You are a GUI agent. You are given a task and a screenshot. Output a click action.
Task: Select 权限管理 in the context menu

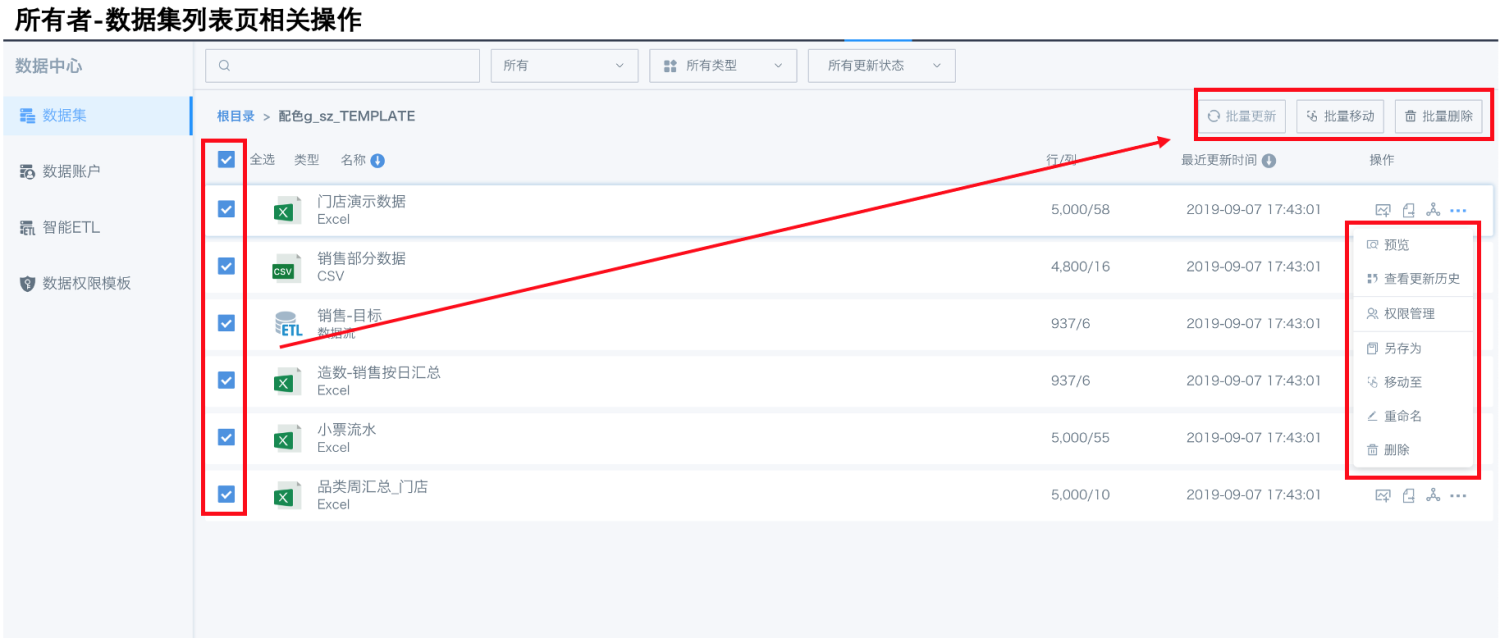(1409, 314)
